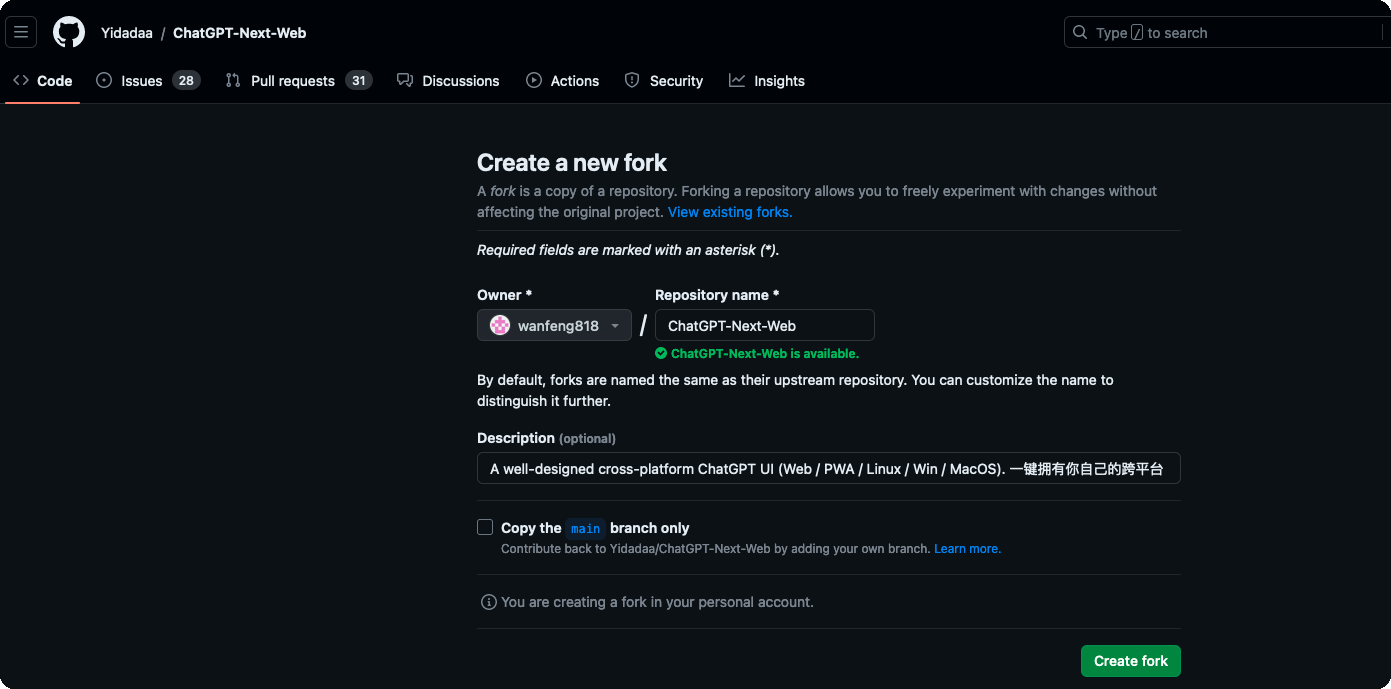
Task: Click the Description text field
Action: [x=829, y=468]
